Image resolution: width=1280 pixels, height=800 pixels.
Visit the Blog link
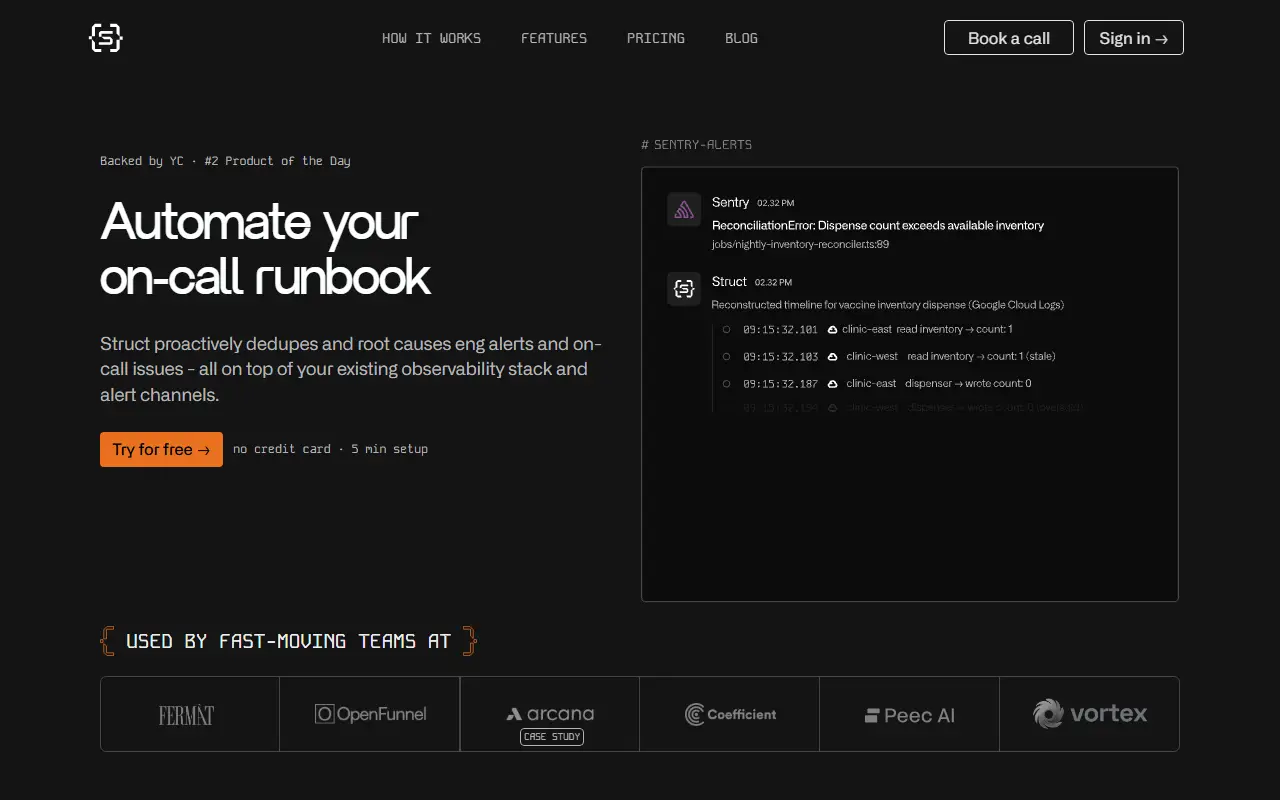tap(741, 38)
